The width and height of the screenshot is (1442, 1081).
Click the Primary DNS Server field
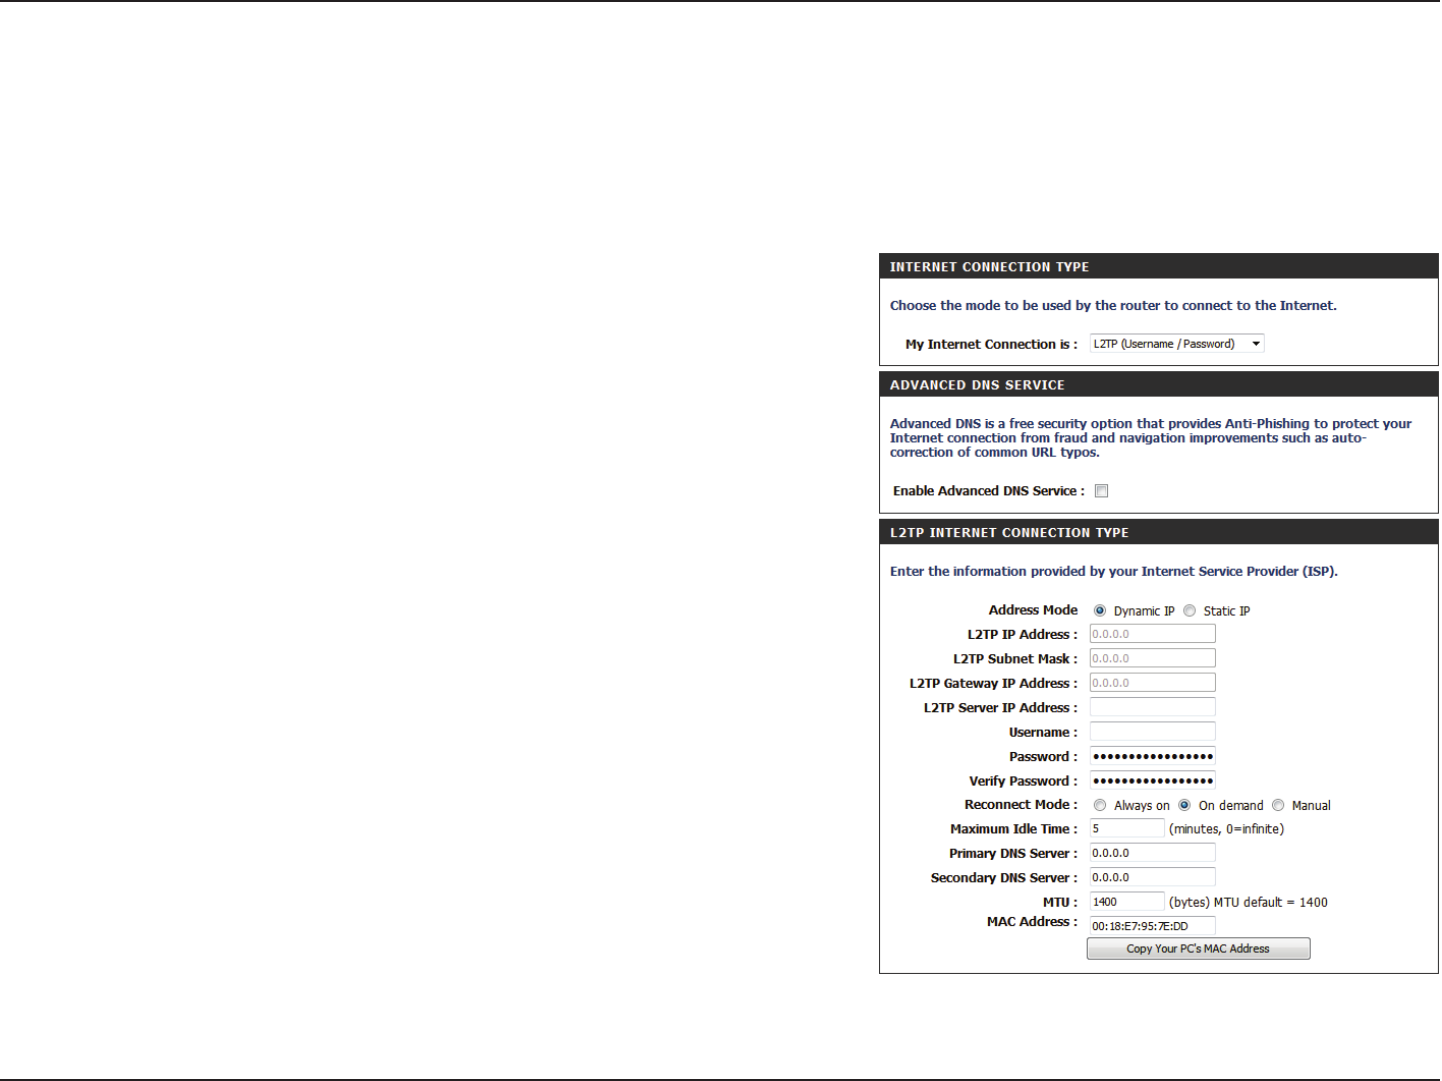1152,853
